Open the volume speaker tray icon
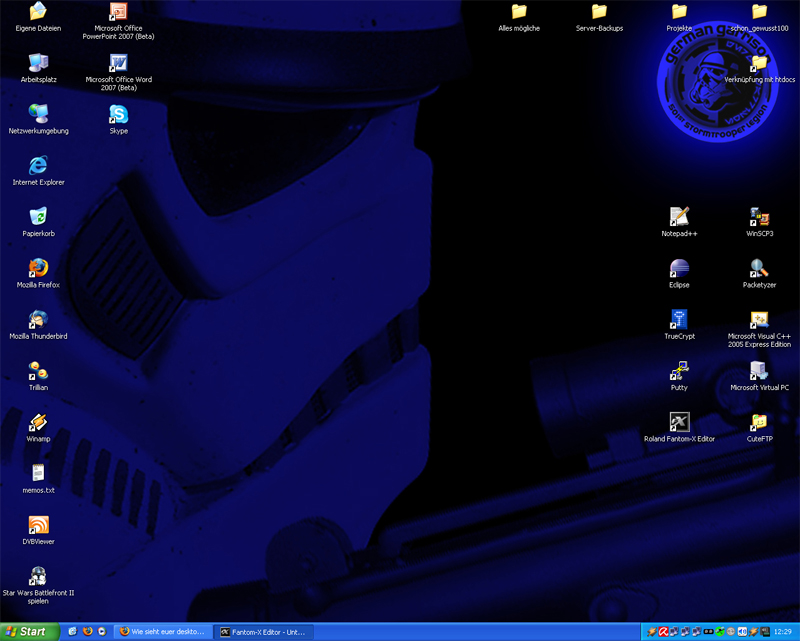The height and width of the screenshot is (641, 800). (x=742, y=632)
